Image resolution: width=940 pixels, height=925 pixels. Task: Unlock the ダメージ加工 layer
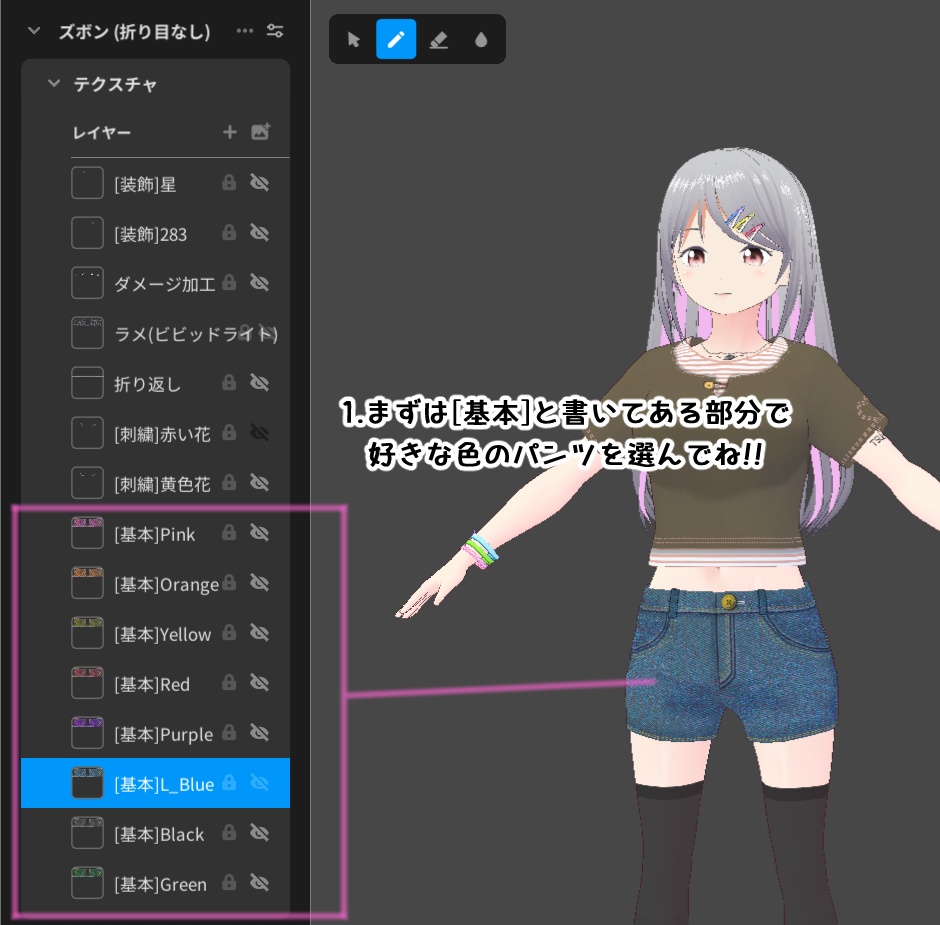pyautogui.click(x=230, y=282)
